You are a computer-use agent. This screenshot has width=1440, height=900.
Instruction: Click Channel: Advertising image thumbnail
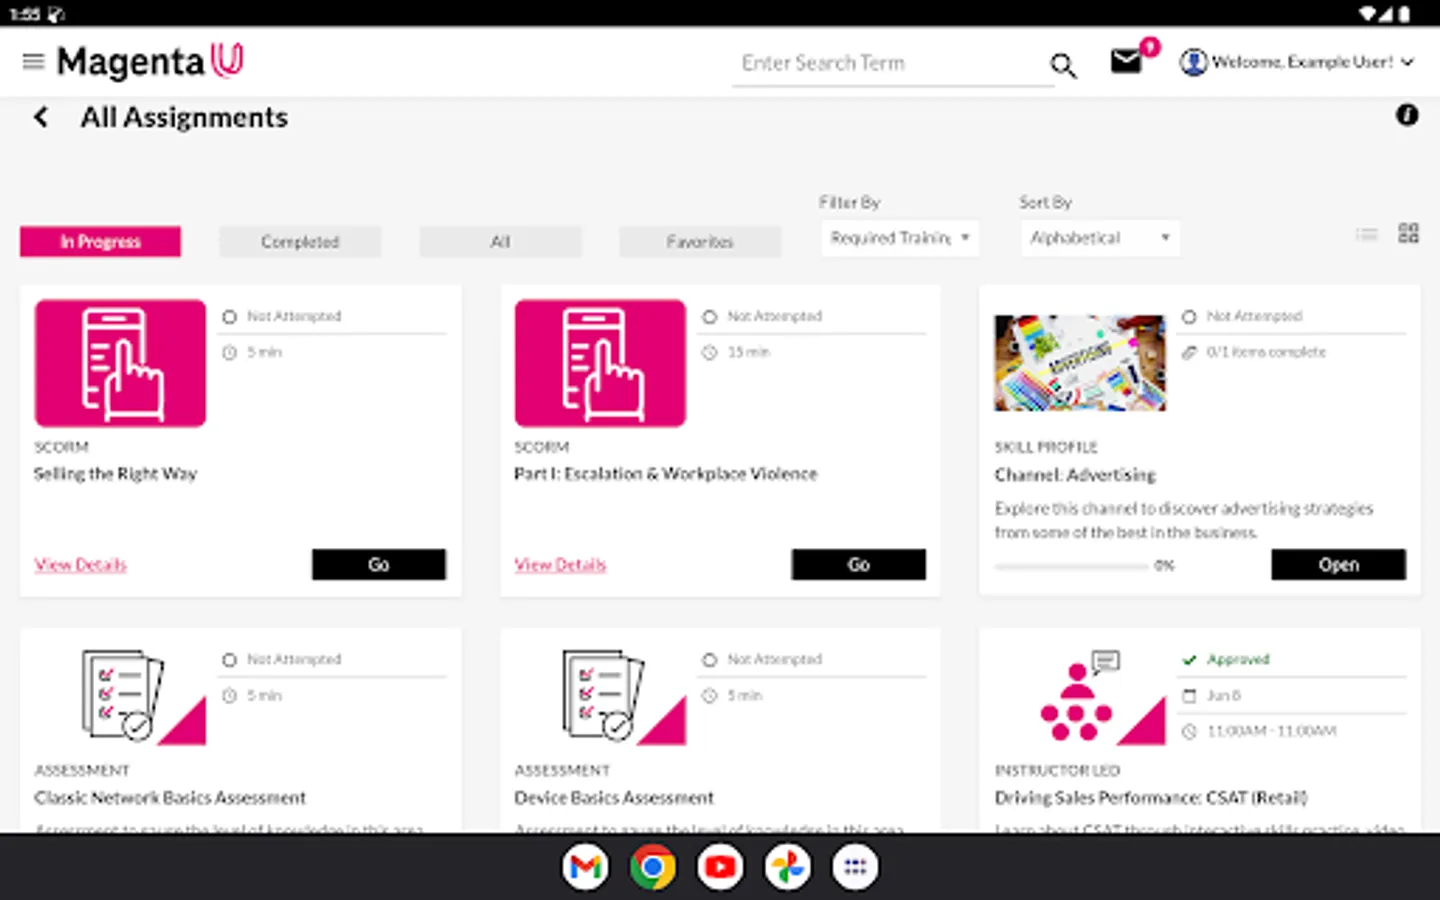click(1080, 363)
